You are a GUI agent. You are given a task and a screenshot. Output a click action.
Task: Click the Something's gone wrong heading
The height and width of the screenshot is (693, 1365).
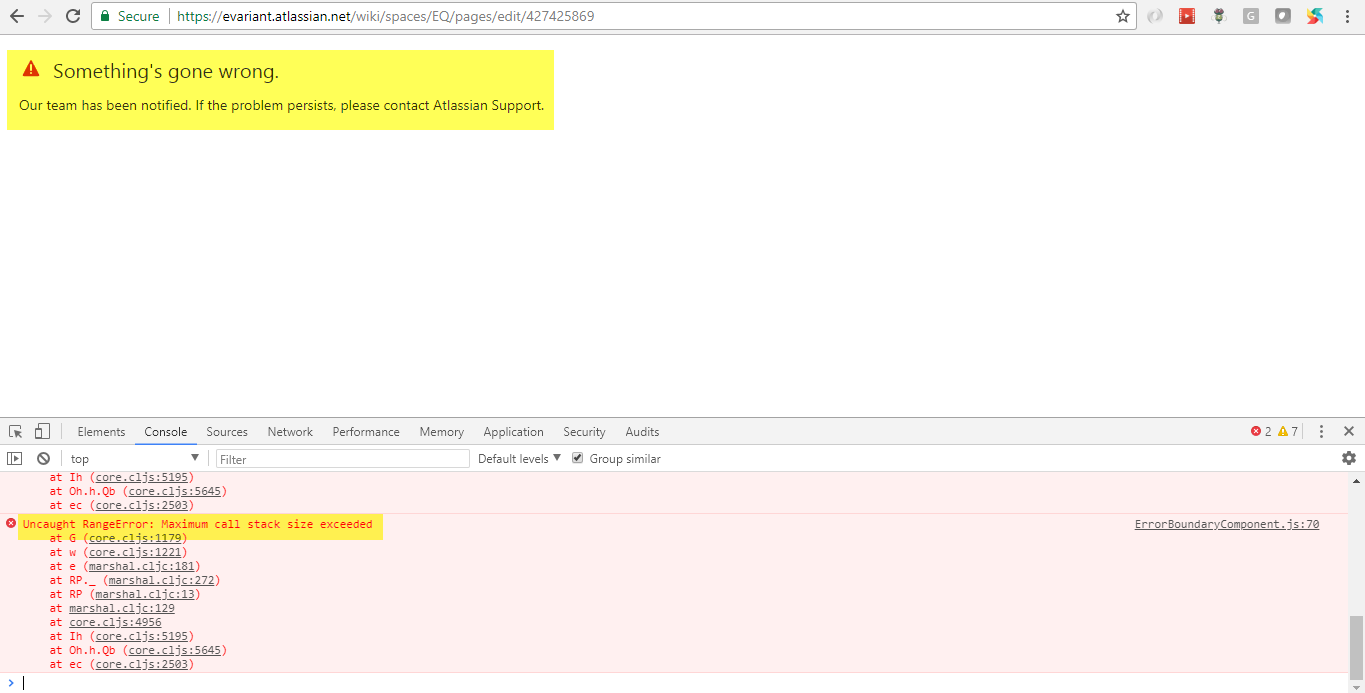pos(166,71)
